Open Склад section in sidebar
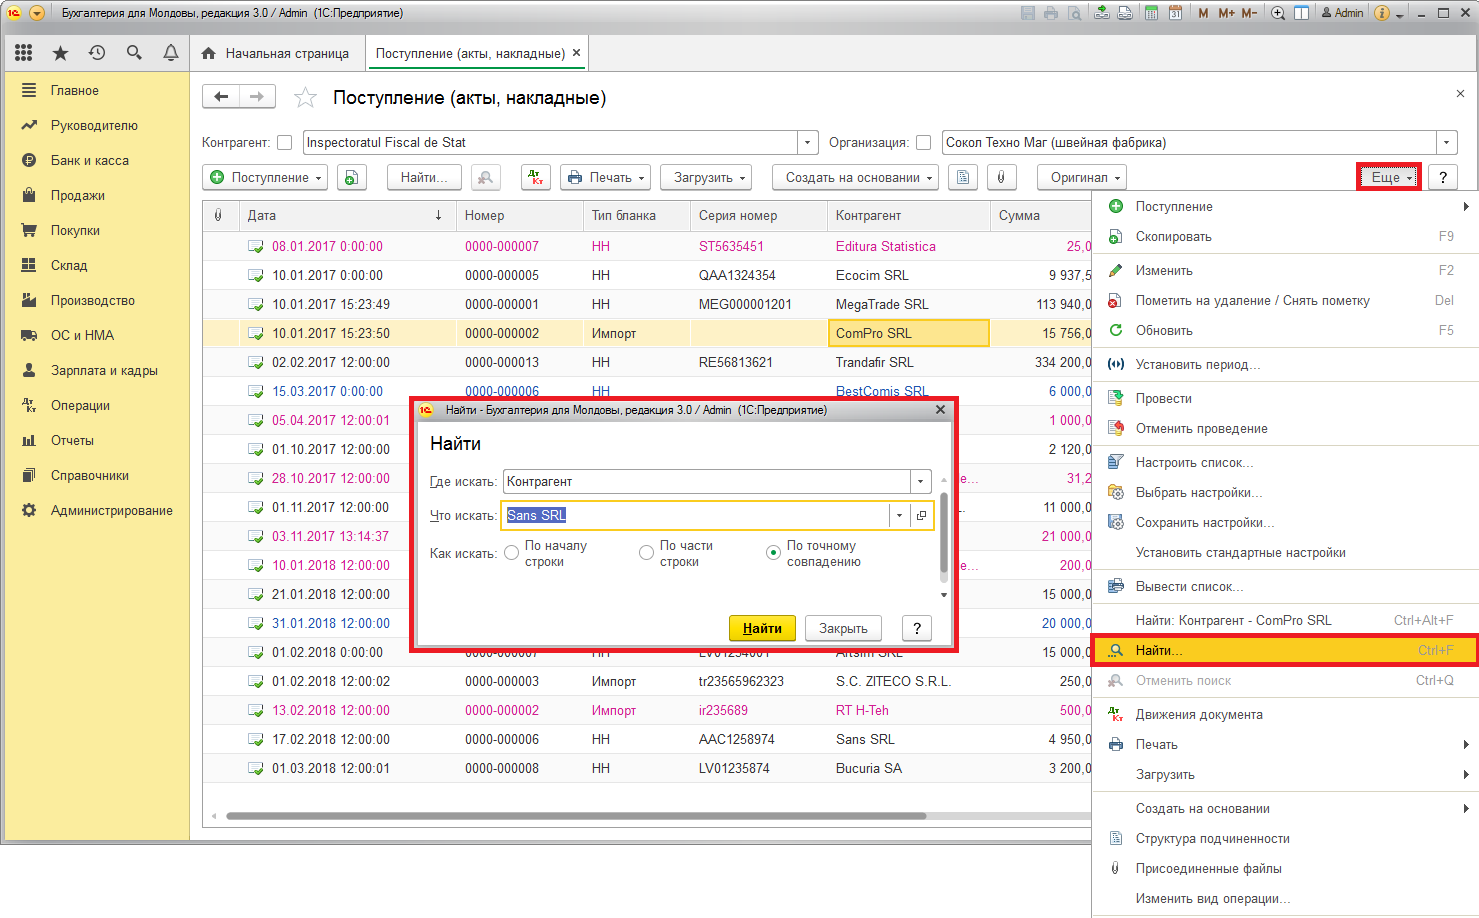This screenshot has width=1479, height=918. (69, 265)
